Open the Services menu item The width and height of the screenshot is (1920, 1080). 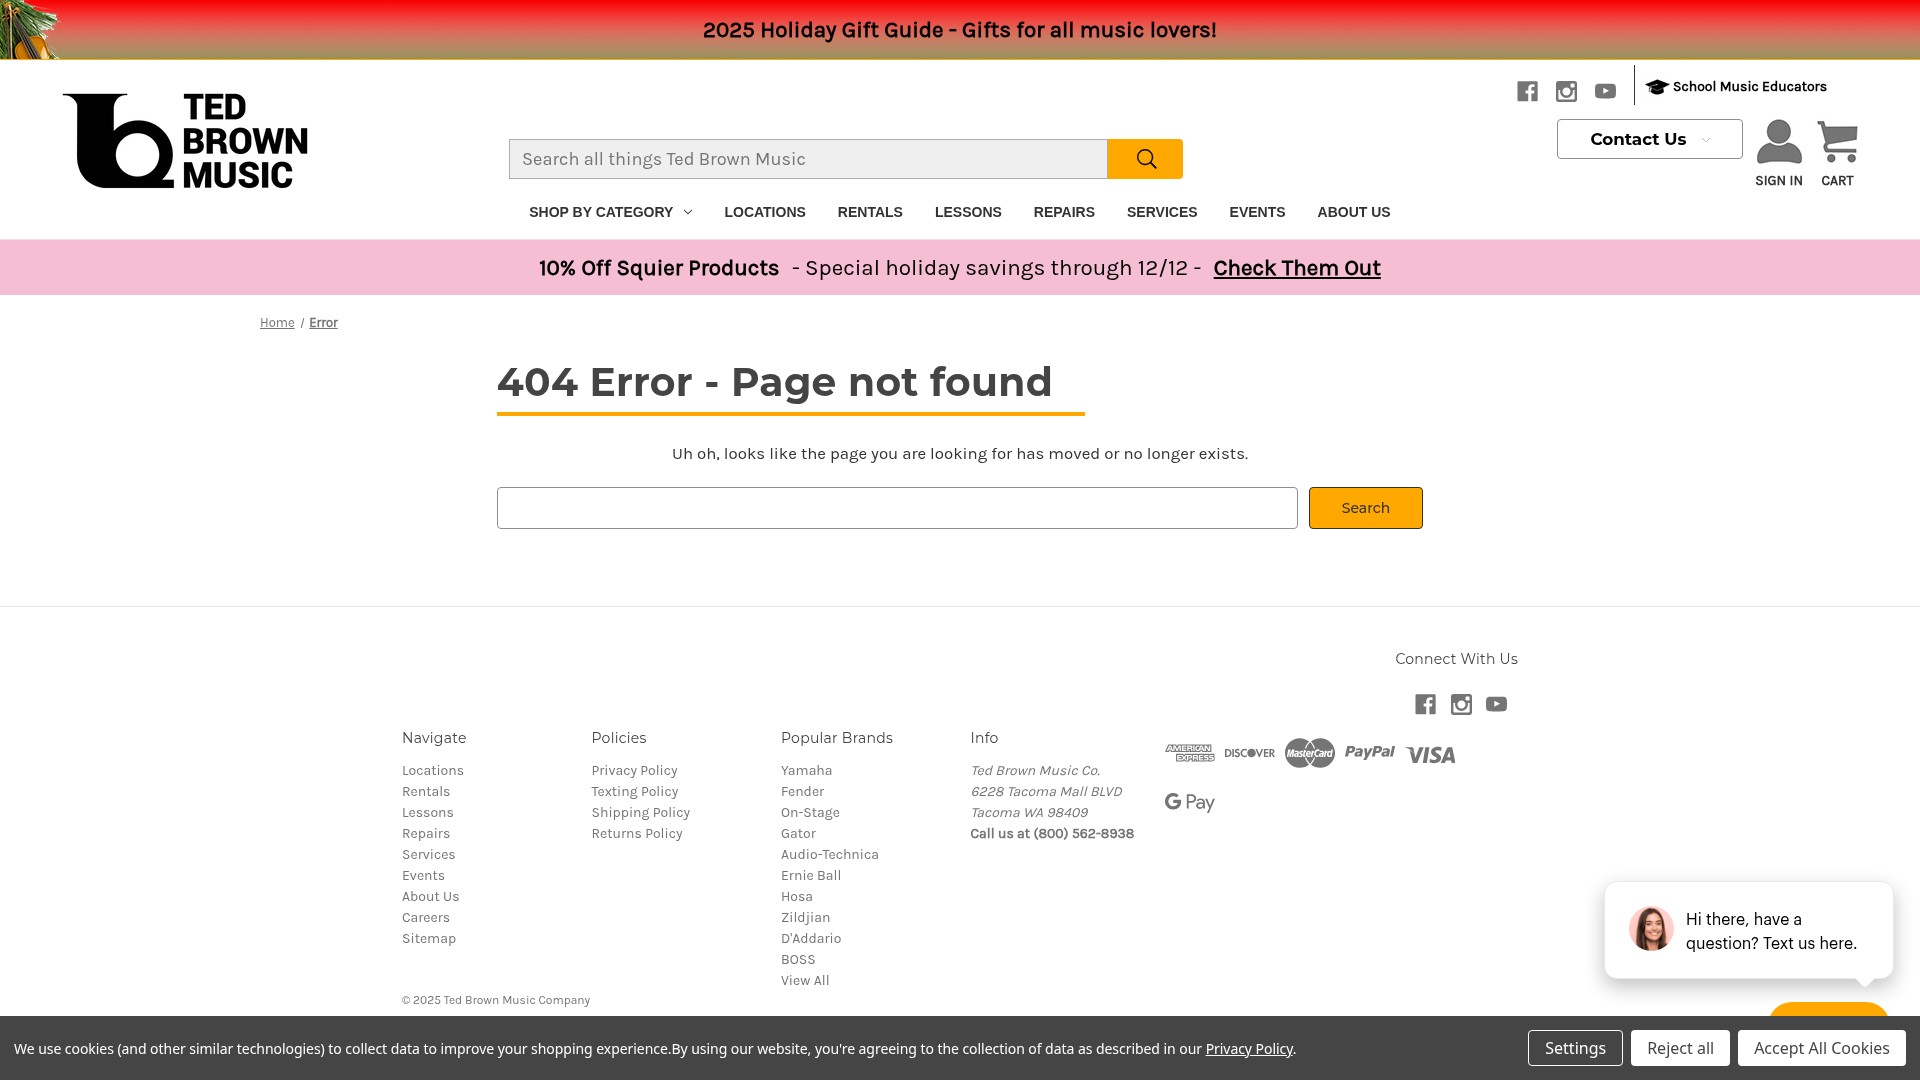click(x=1162, y=212)
